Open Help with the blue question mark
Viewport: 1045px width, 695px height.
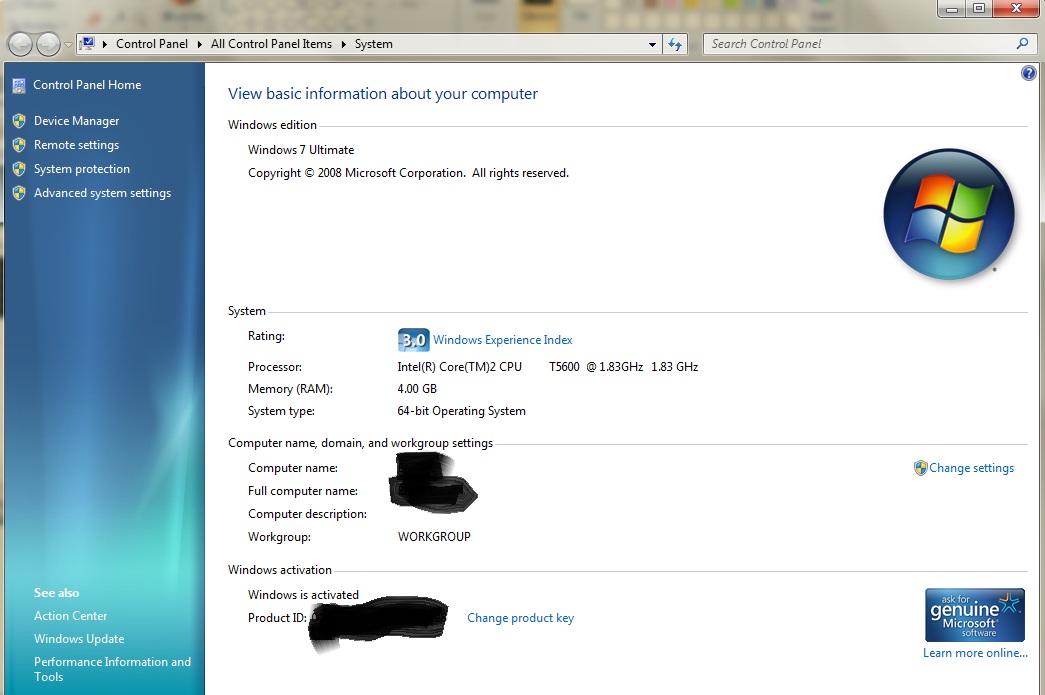[1028, 73]
